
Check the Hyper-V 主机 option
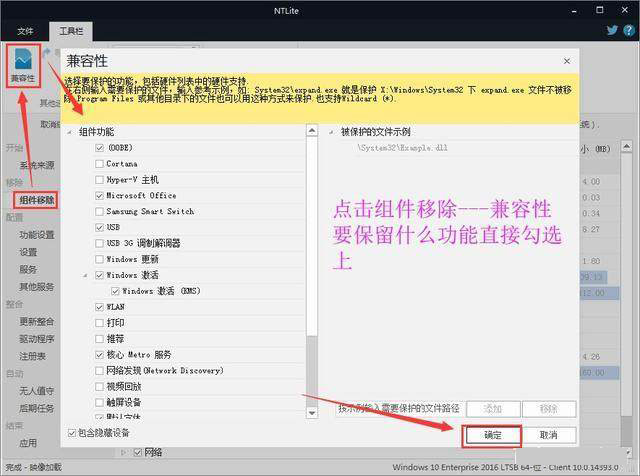coord(99,180)
